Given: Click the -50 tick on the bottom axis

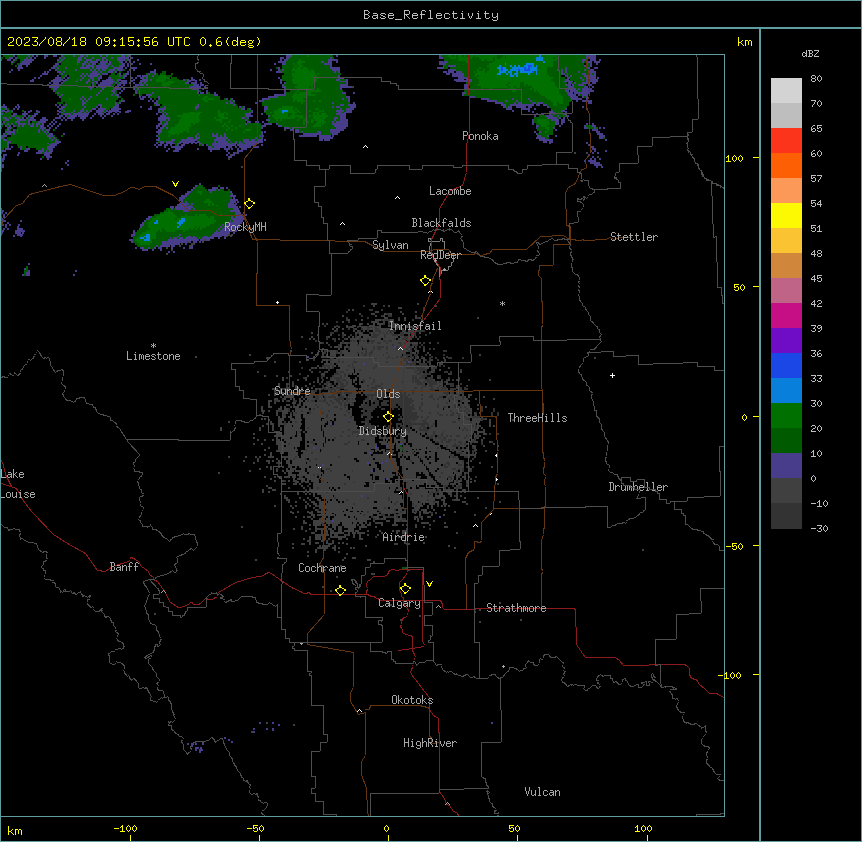Looking at the screenshot, I should pos(255,828).
